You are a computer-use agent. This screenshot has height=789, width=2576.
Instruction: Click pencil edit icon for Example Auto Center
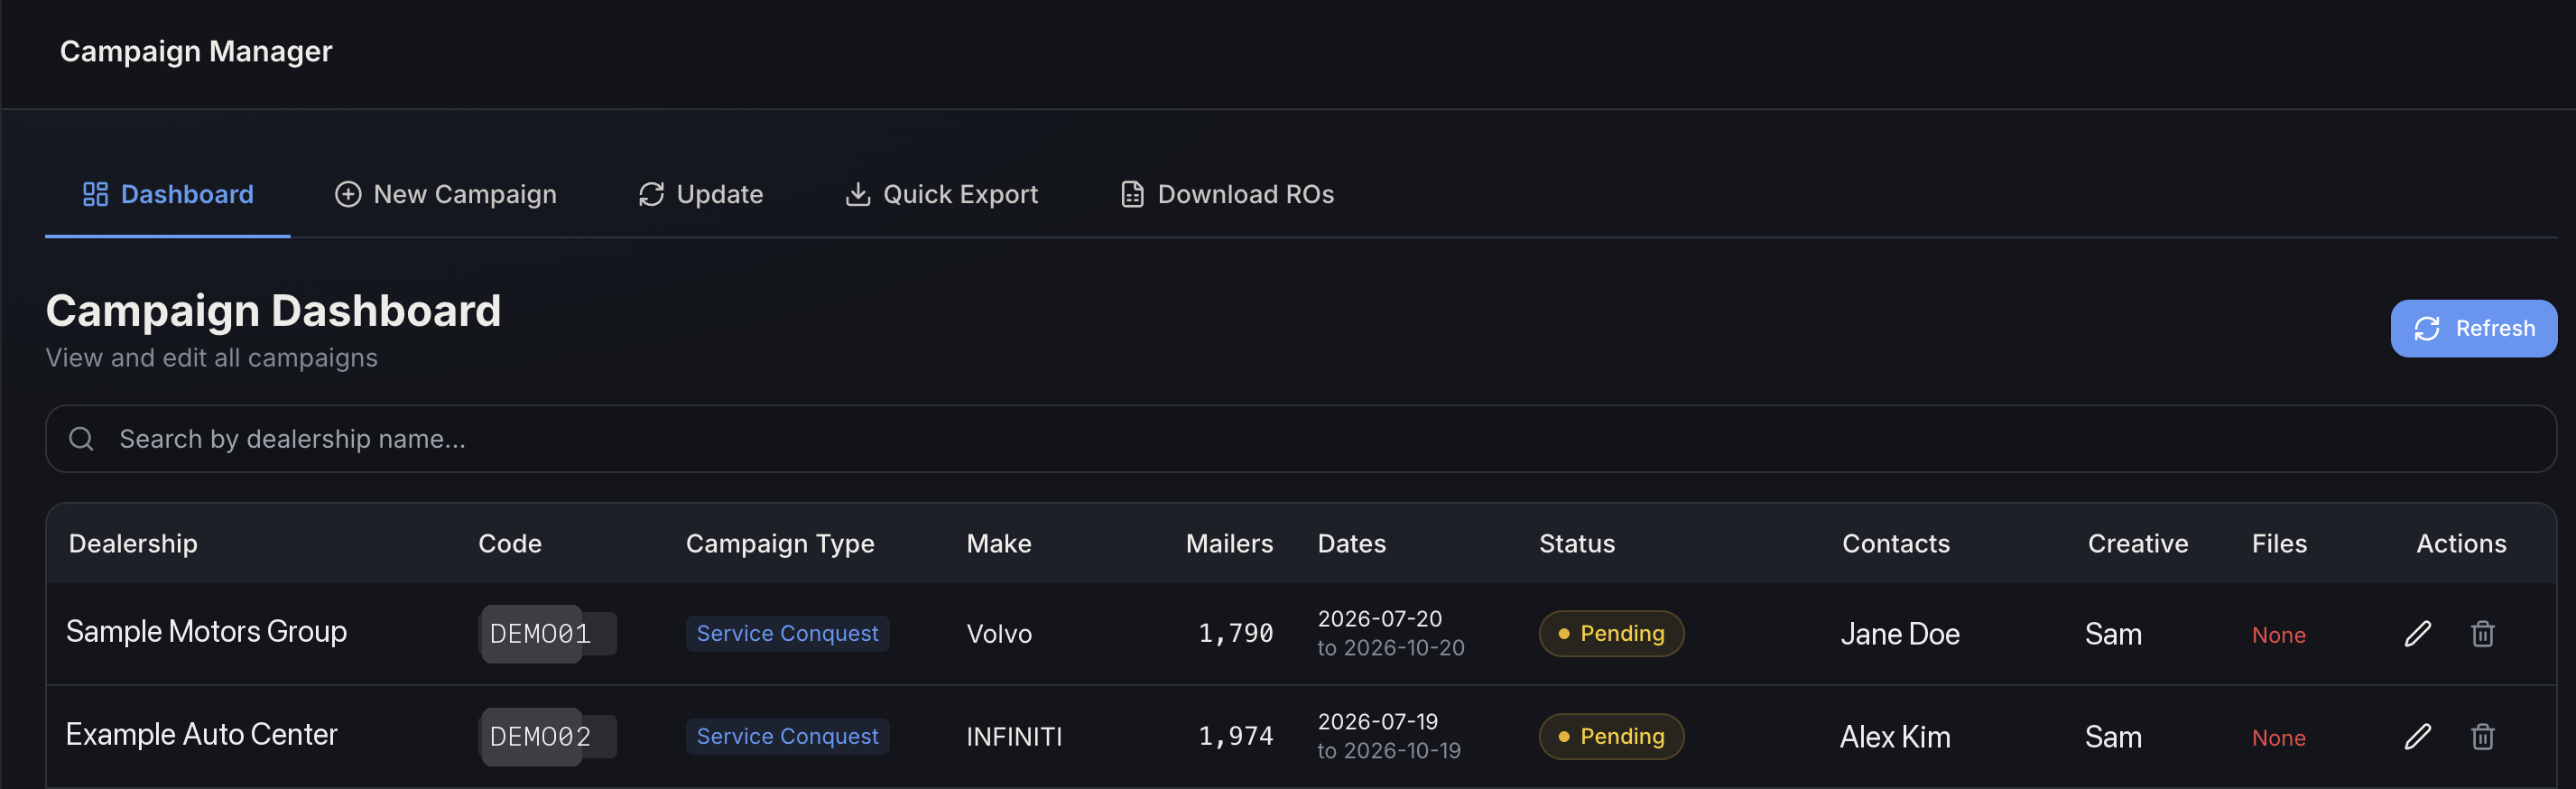click(2417, 737)
